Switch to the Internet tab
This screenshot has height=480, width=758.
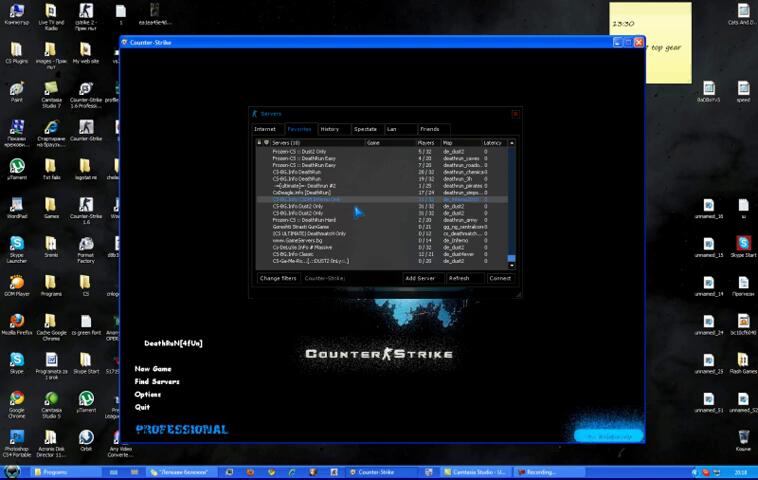coord(265,129)
